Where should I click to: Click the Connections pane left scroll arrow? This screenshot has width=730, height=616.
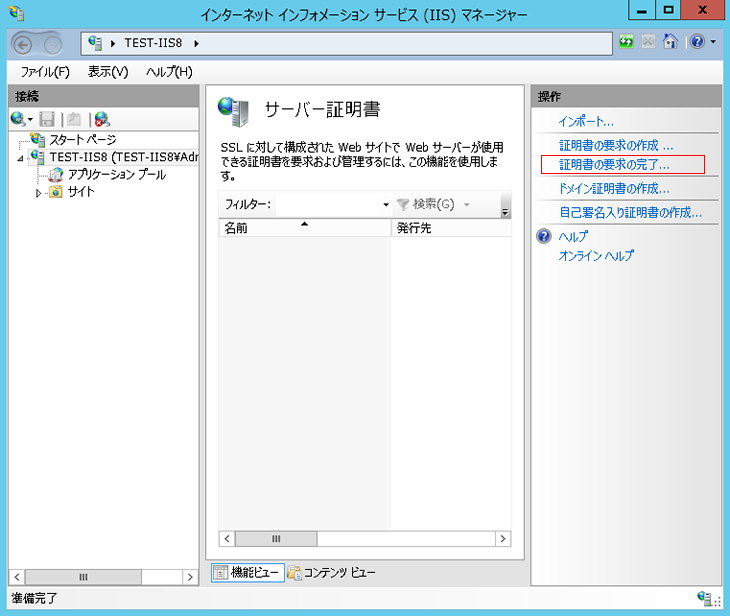[x=17, y=577]
